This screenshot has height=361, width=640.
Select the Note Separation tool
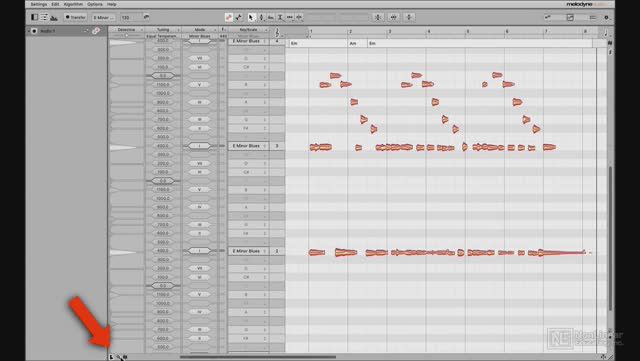click(299, 17)
